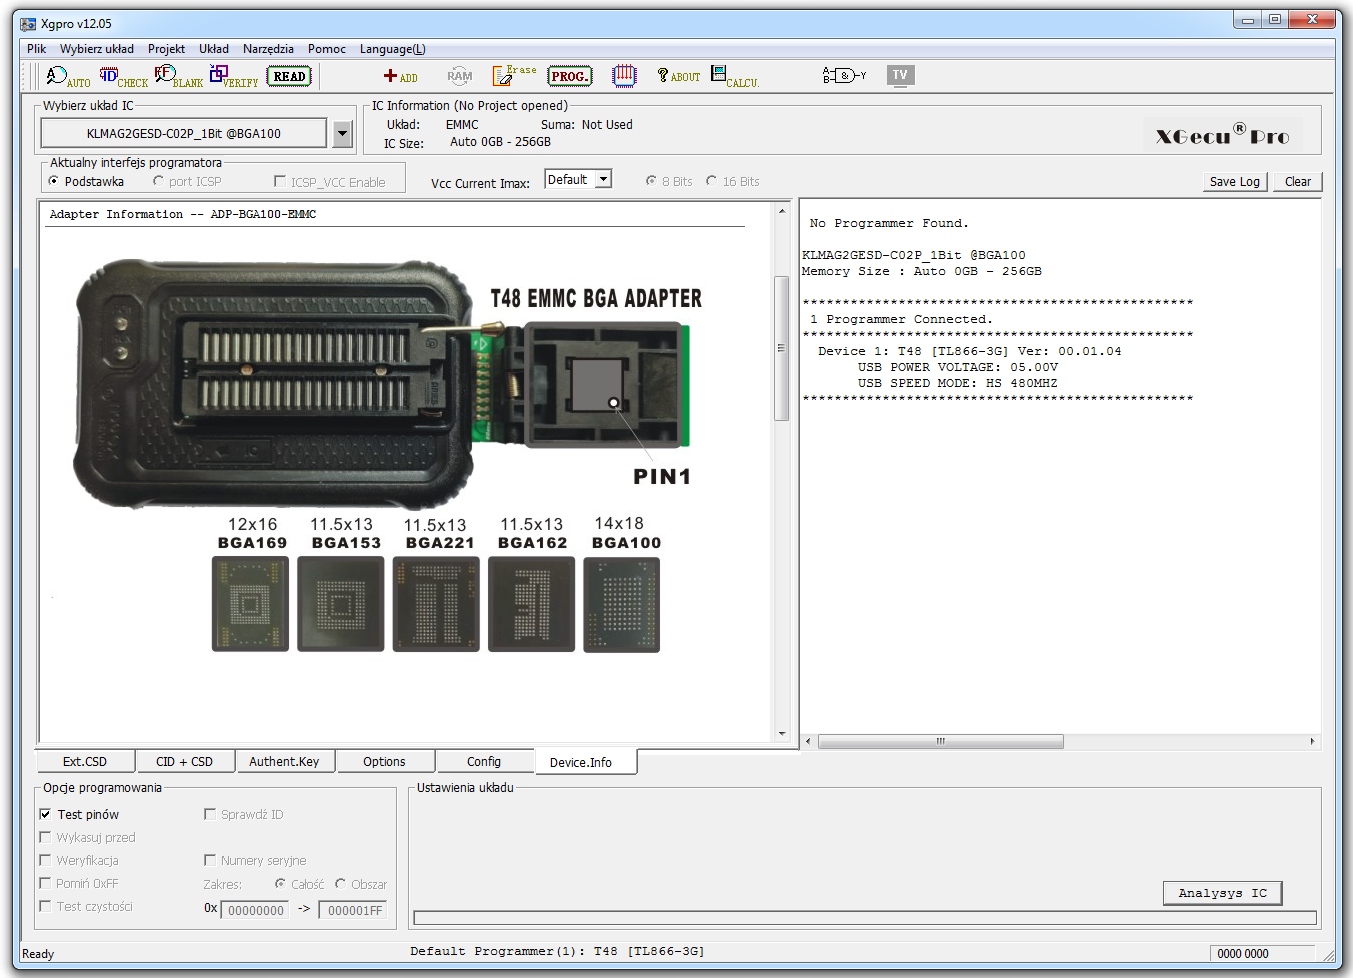The width and height of the screenshot is (1353, 978).
Task: Open the IC selection dropdown arrow
Action: [343, 133]
